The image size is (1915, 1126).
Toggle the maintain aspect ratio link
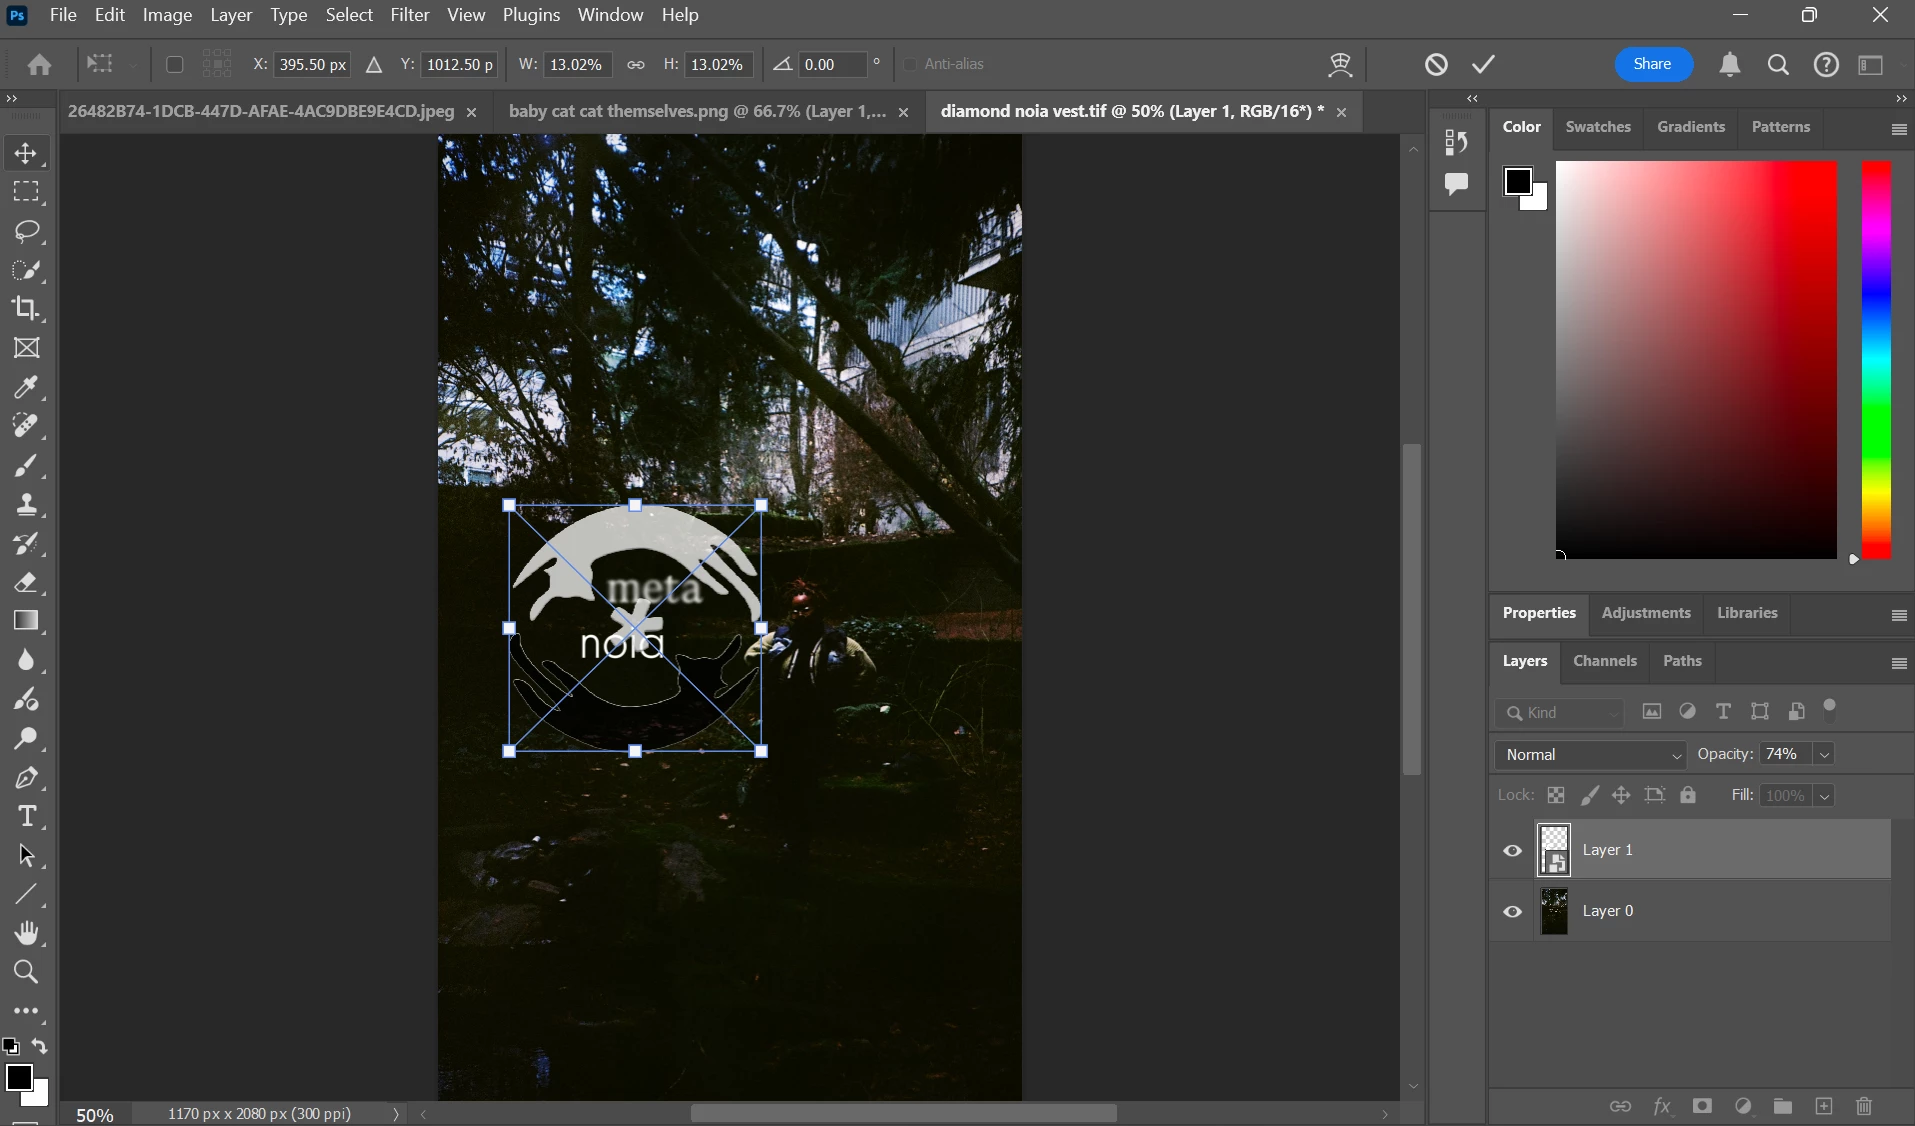coord(636,64)
